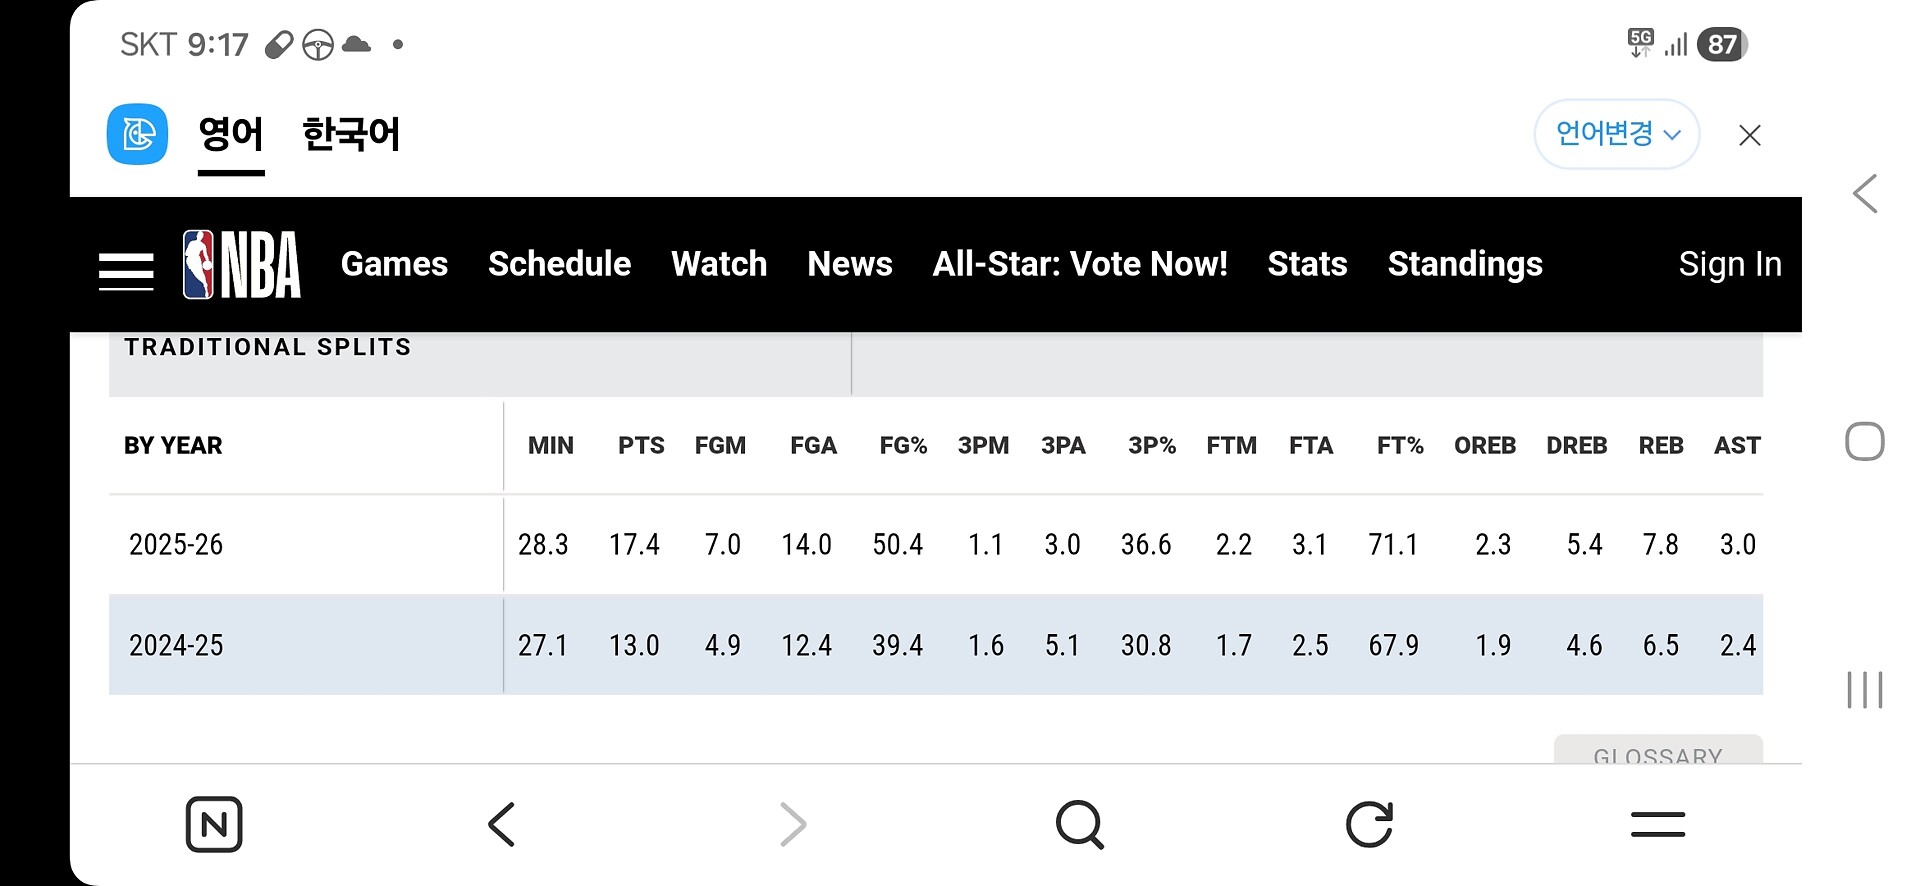
Task: Open the Stats menu item
Action: [1307, 264]
